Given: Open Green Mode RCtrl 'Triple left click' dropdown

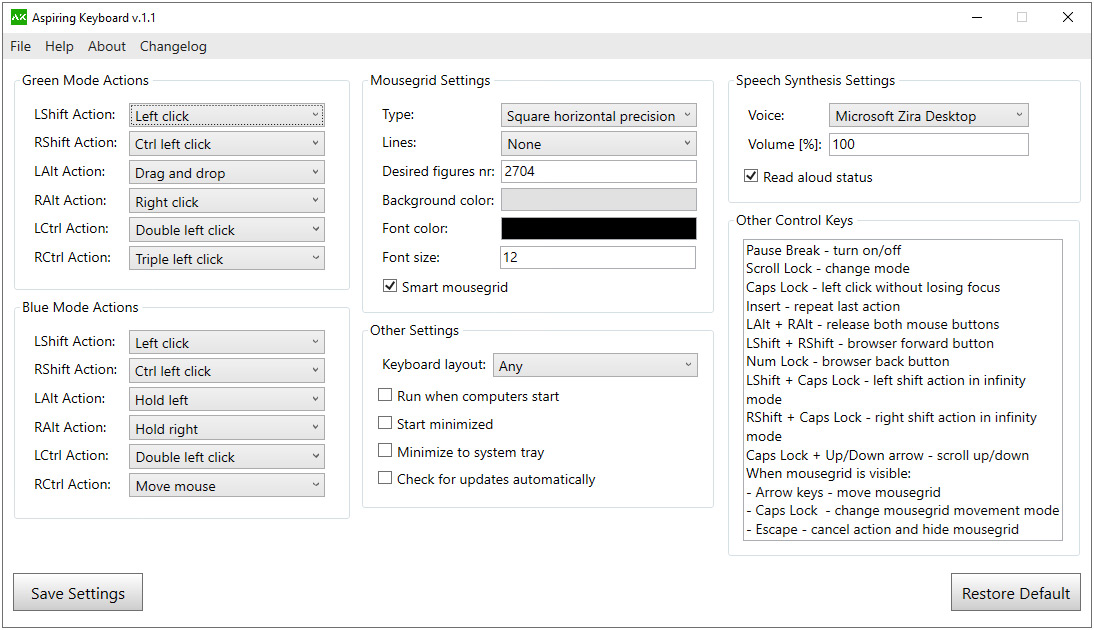Looking at the screenshot, I should click(x=227, y=258).
